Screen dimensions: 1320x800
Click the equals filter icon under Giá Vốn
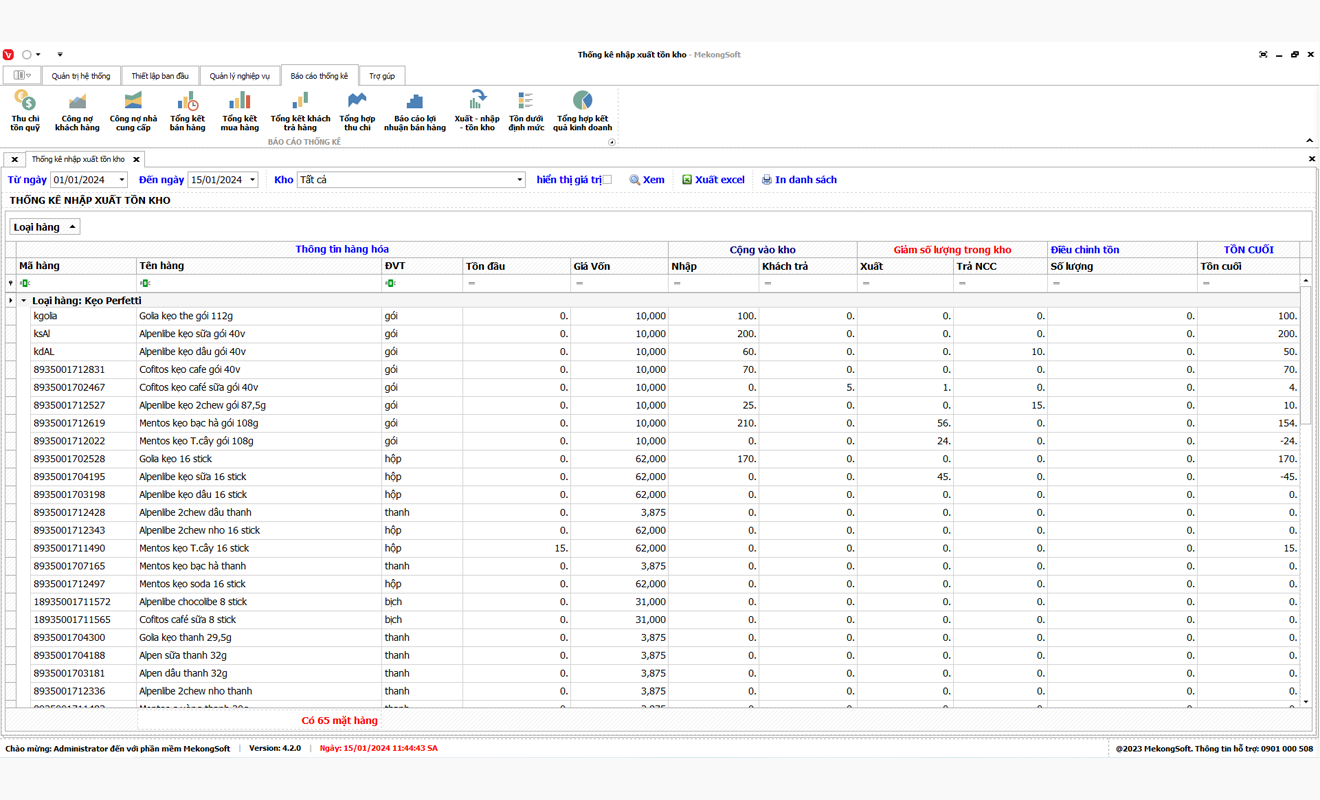[x=579, y=283]
